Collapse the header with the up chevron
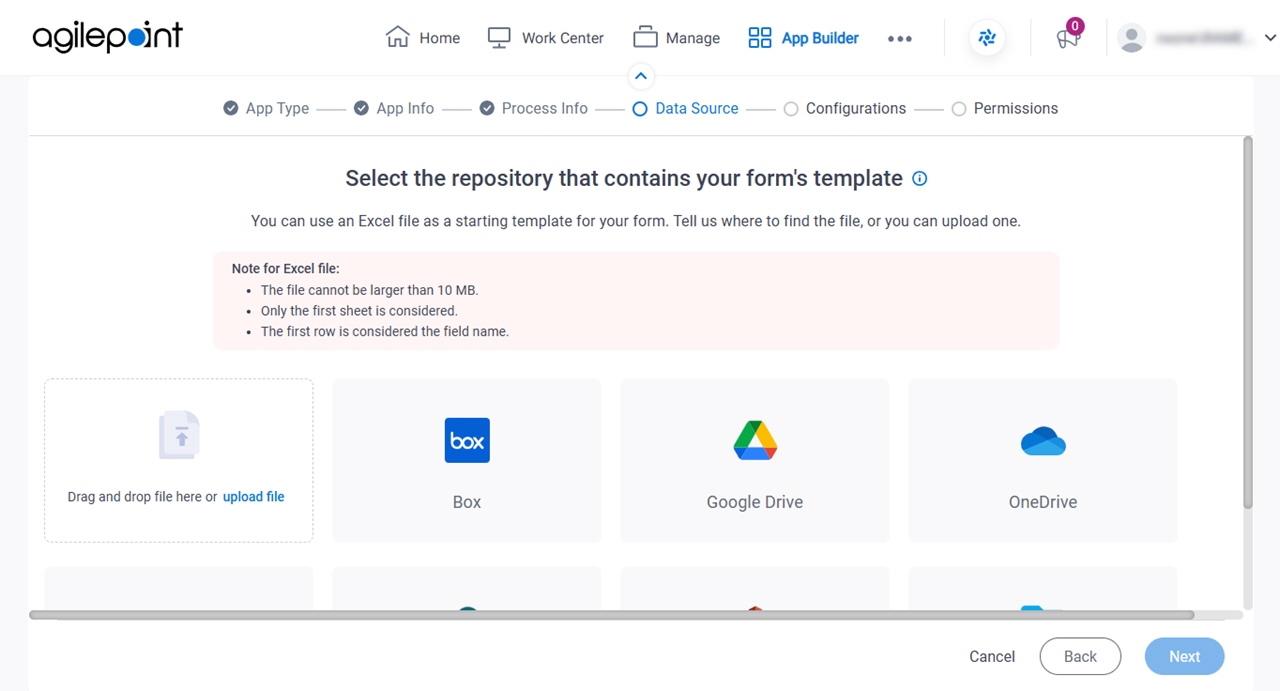 point(641,76)
